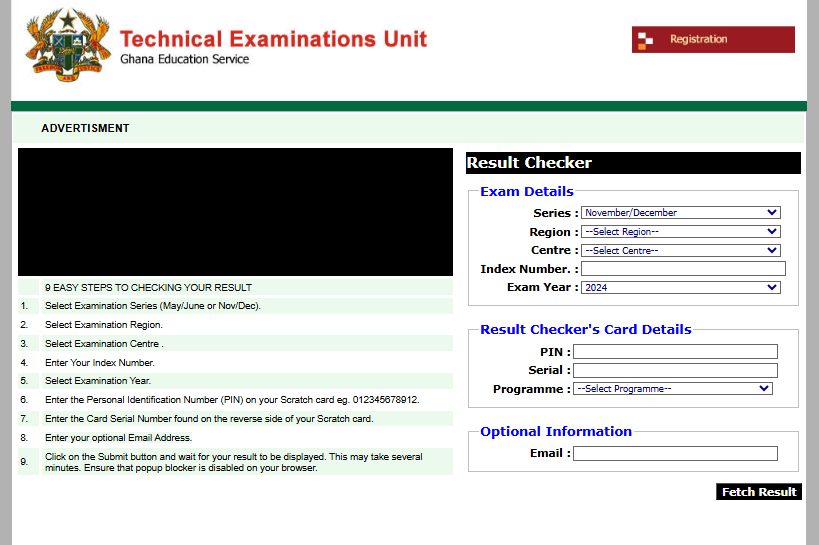
Task: Click step 9 Submit button instruction text
Action: (x=233, y=462)
